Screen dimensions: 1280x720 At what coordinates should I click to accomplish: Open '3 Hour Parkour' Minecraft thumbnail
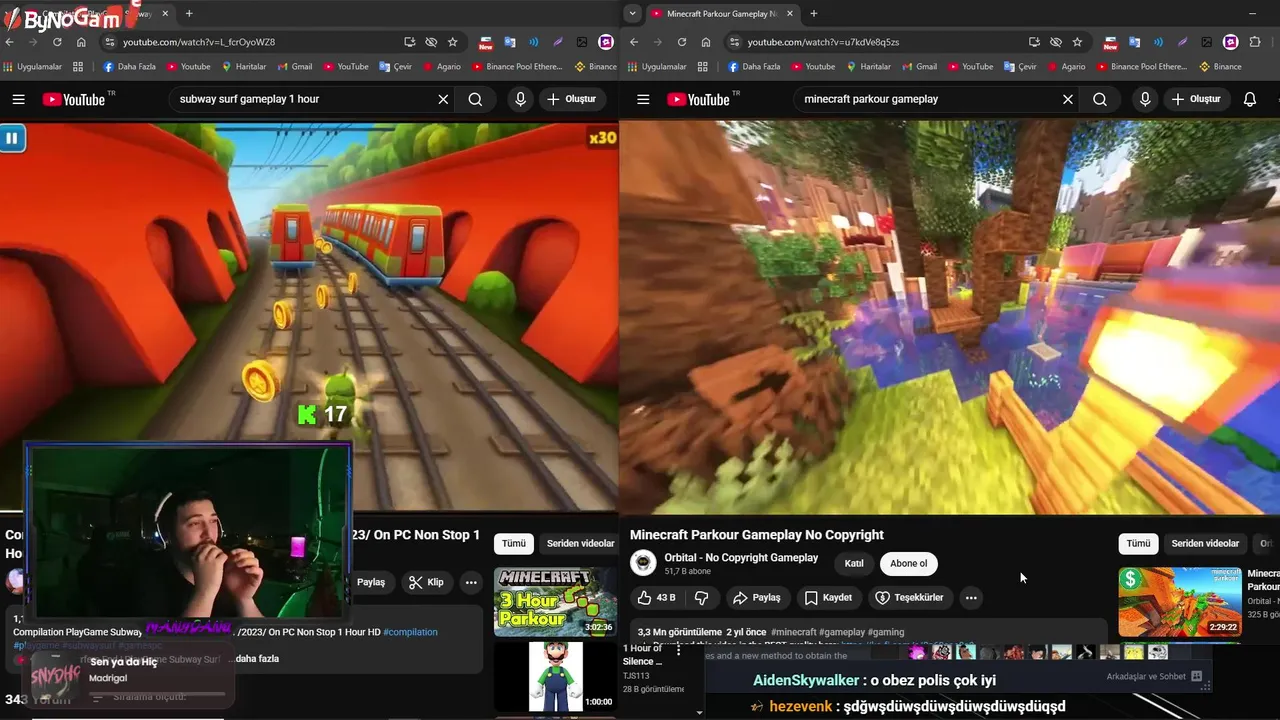[555, 602]
